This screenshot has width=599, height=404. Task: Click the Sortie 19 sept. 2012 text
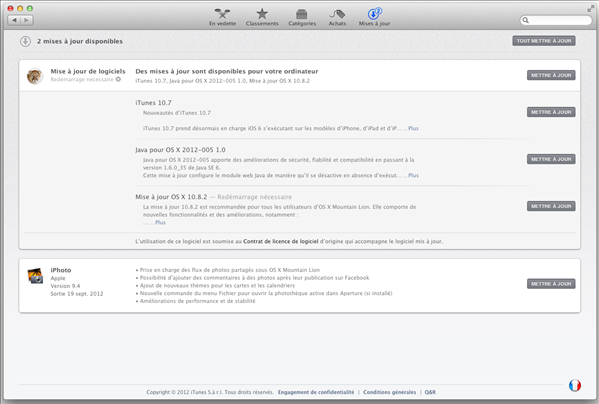(77, 294)
